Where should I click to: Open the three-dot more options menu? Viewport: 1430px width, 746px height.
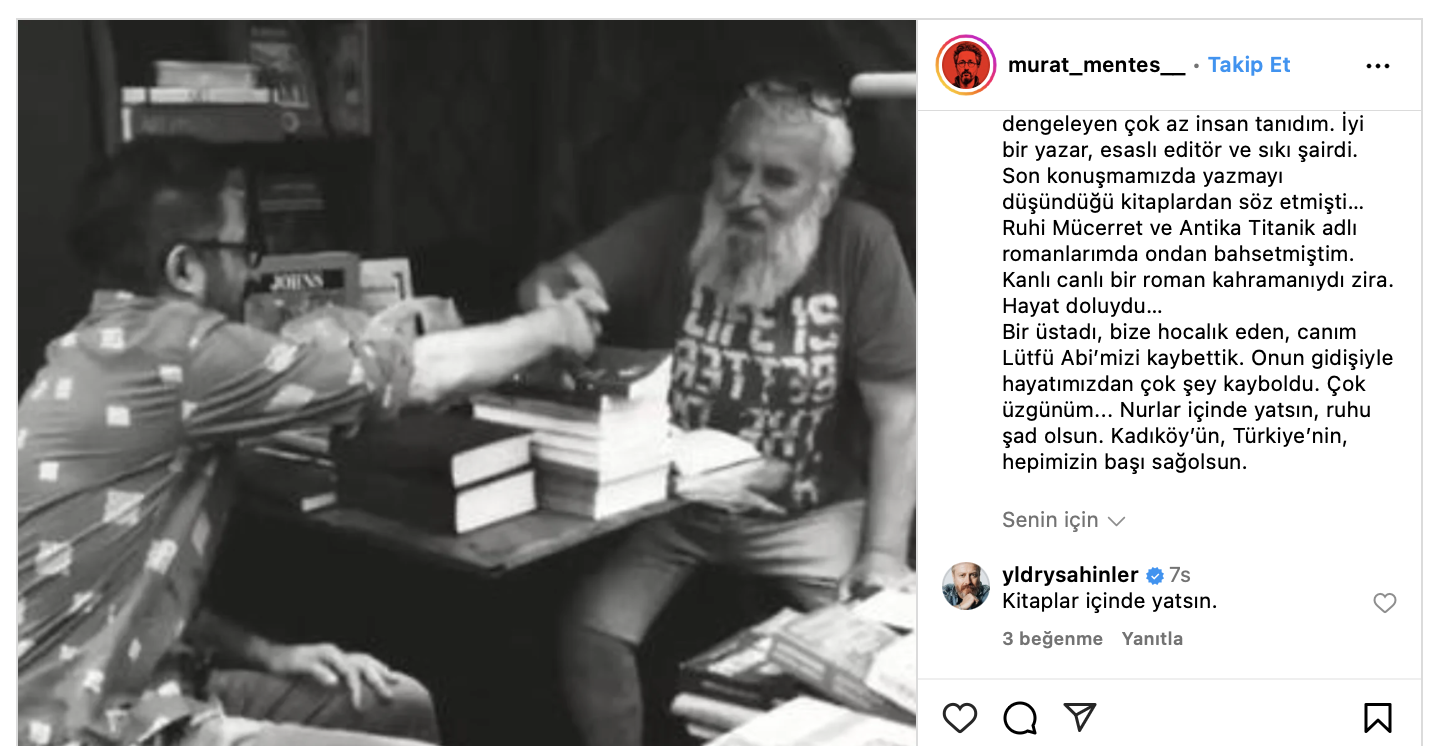(1378, 66)
